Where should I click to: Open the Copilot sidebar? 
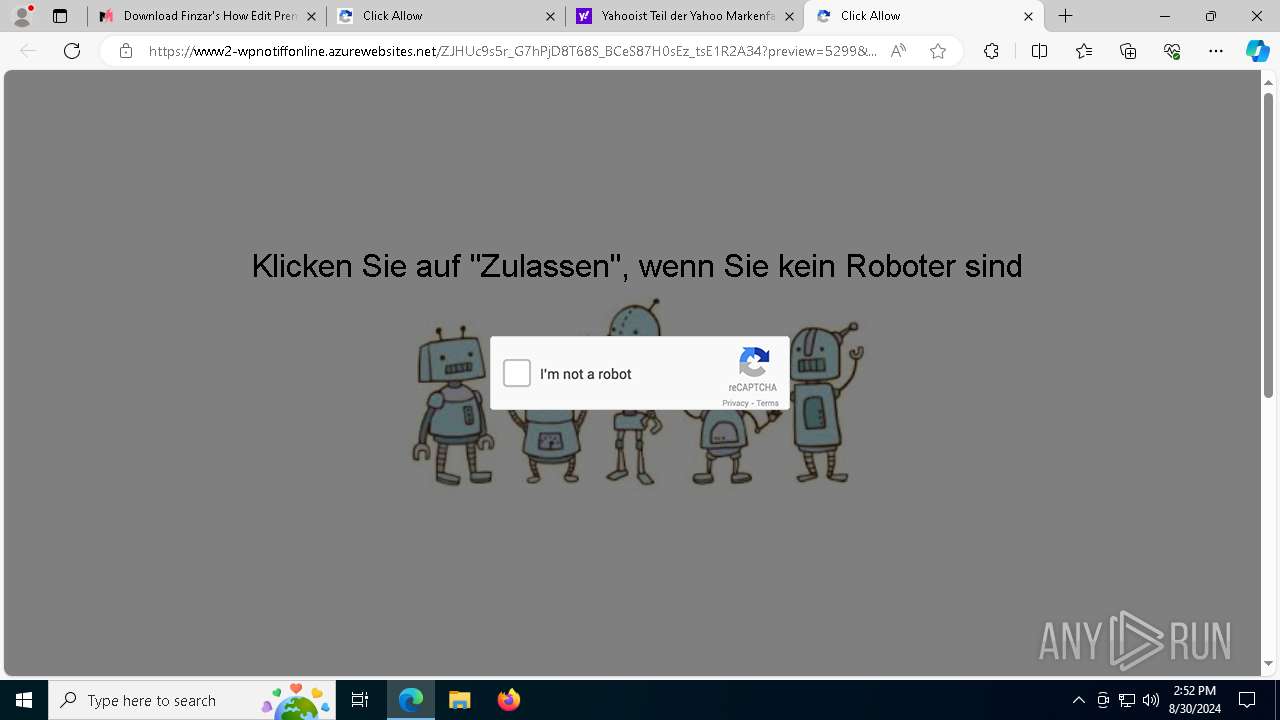[1257, 51]
